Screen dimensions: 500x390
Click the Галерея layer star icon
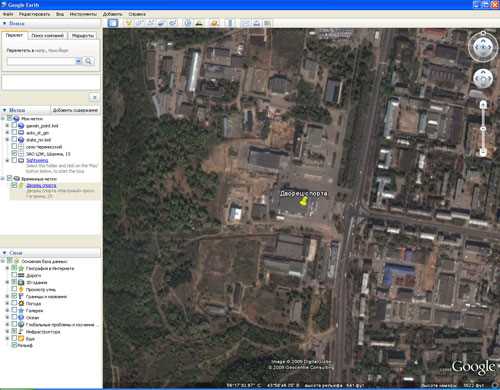pyautogui.click(x=21, y=310)
